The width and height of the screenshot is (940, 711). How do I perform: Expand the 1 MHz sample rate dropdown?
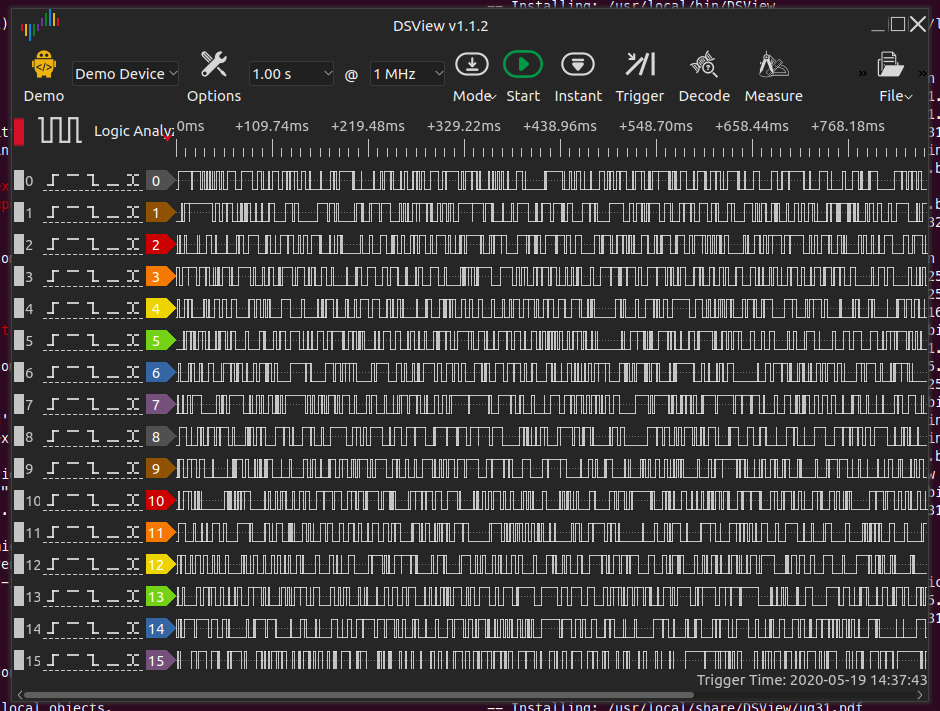pos(407,74)
